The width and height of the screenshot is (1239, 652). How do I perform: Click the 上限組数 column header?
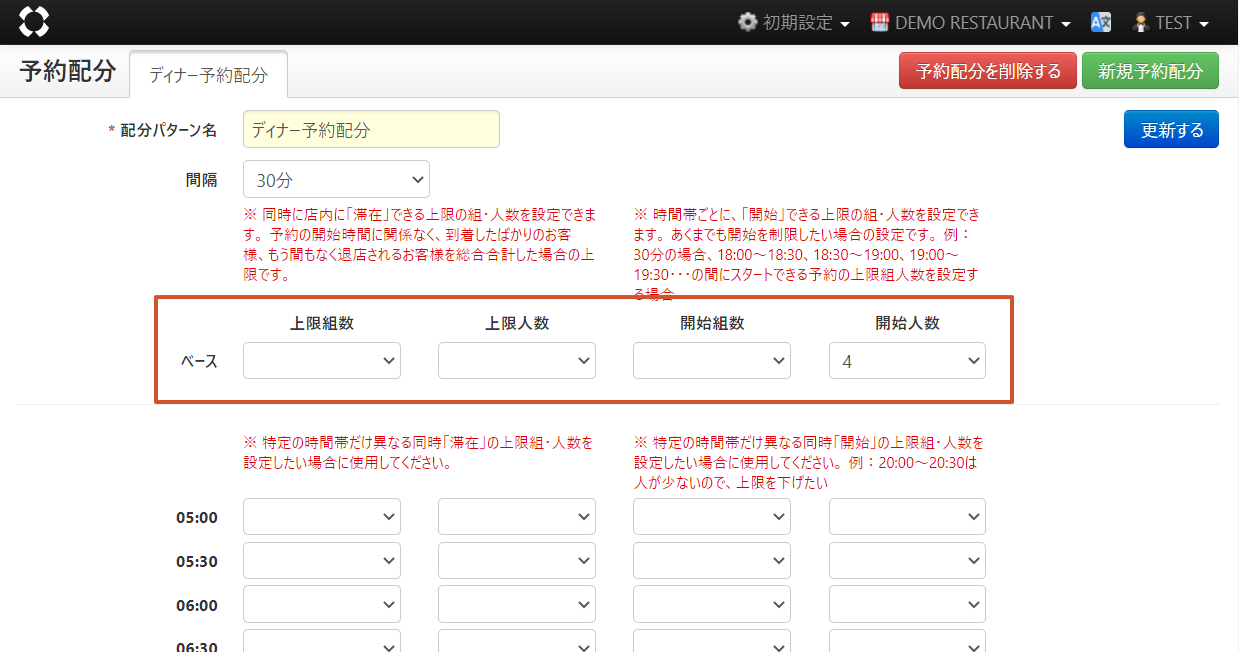(322, 323)
